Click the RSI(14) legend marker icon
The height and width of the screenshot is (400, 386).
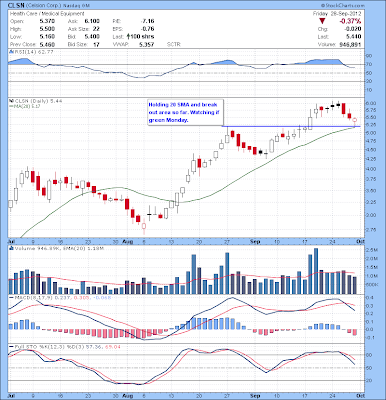pos(11,52)
